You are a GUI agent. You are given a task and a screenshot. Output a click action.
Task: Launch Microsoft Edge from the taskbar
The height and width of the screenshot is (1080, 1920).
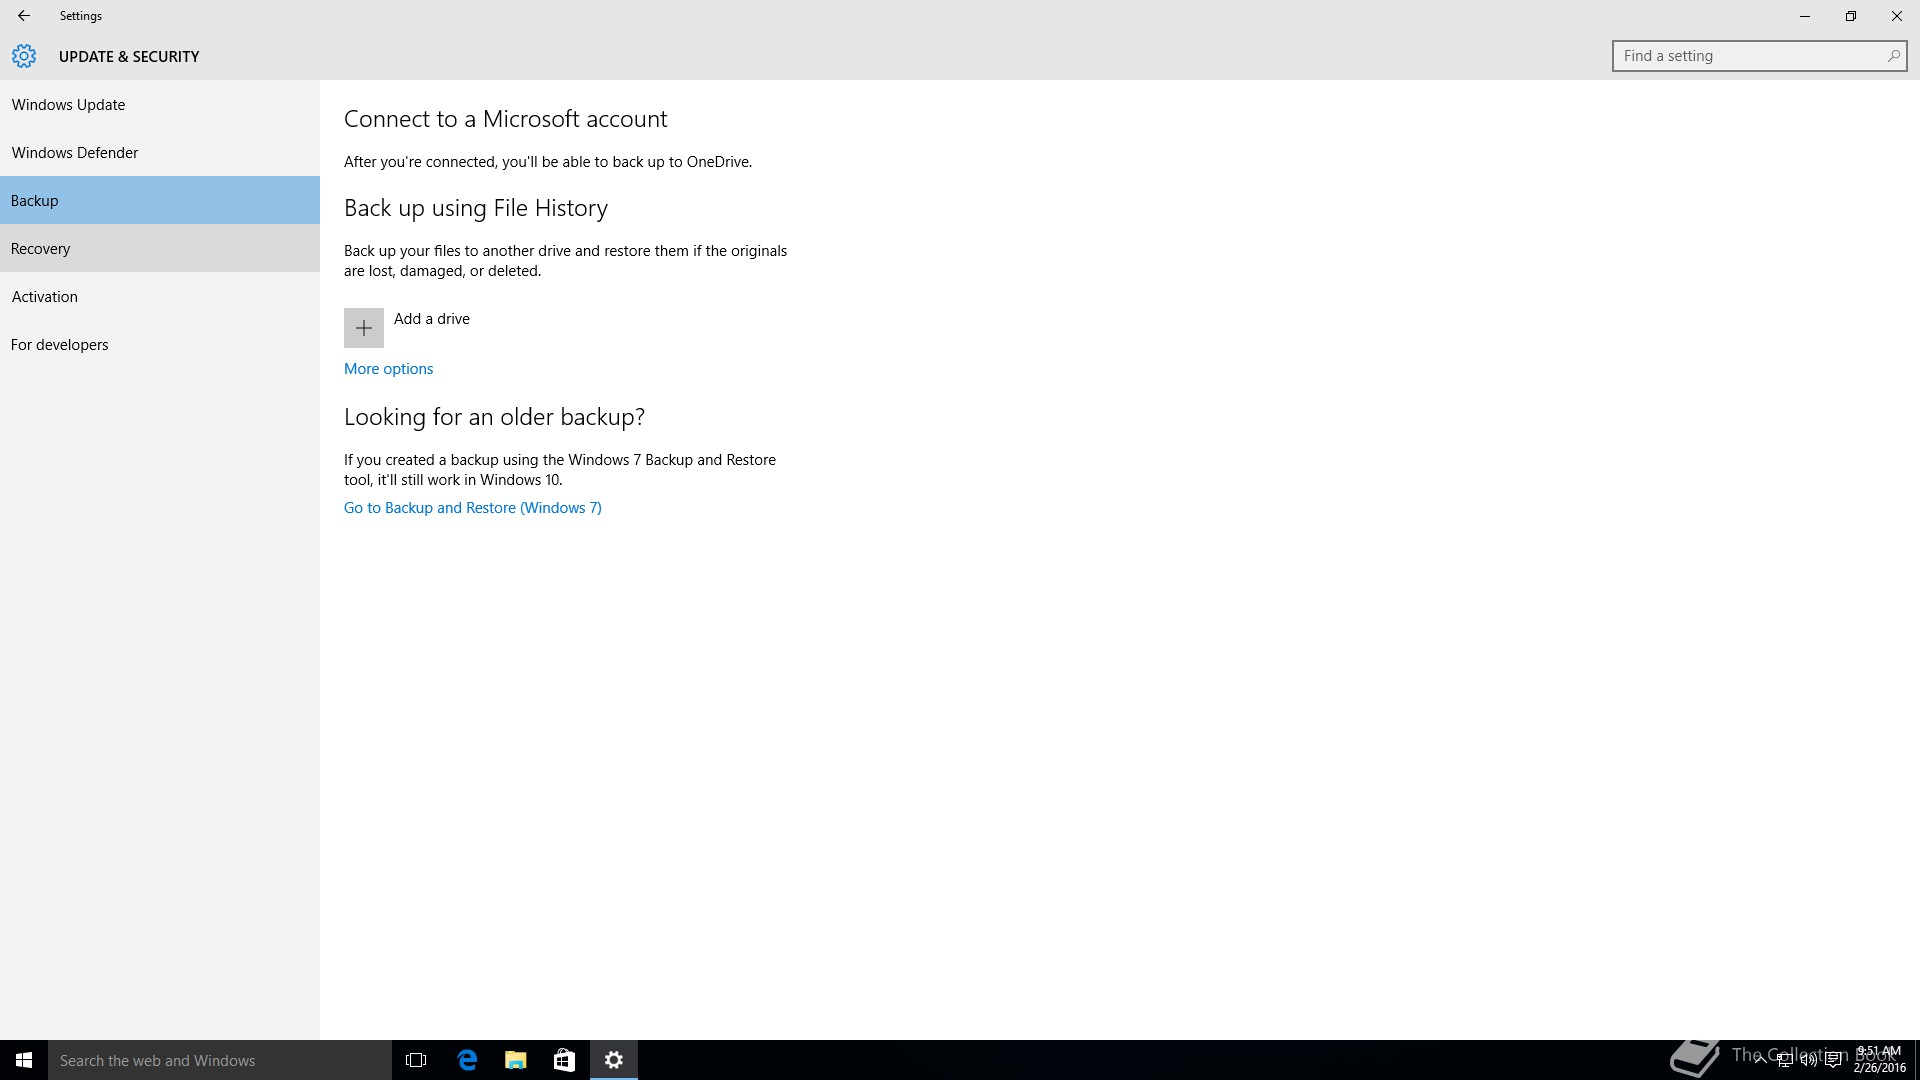tap(467, 1060)
